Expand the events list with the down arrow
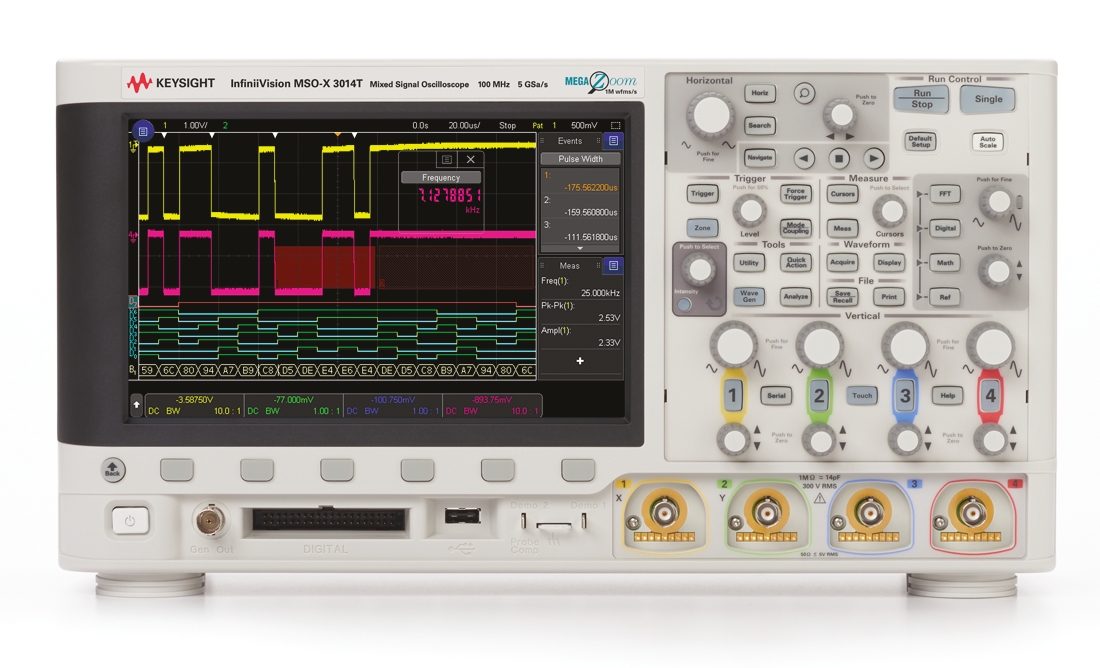 [579, 248]
